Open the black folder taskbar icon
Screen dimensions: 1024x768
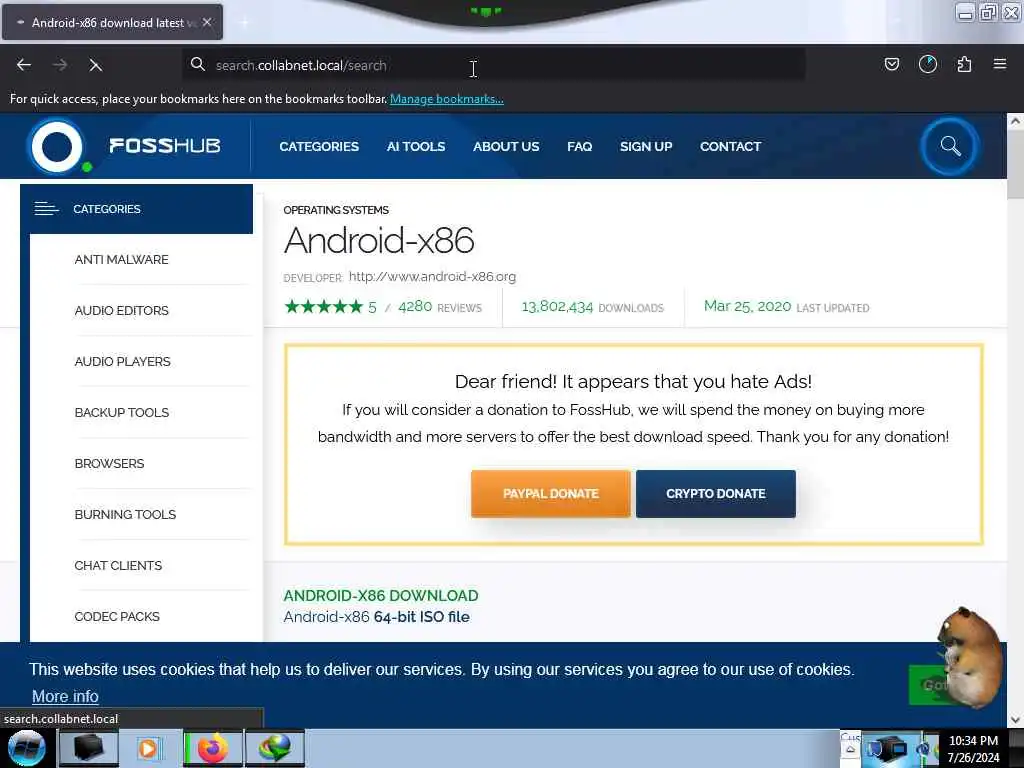pos(88,748)
